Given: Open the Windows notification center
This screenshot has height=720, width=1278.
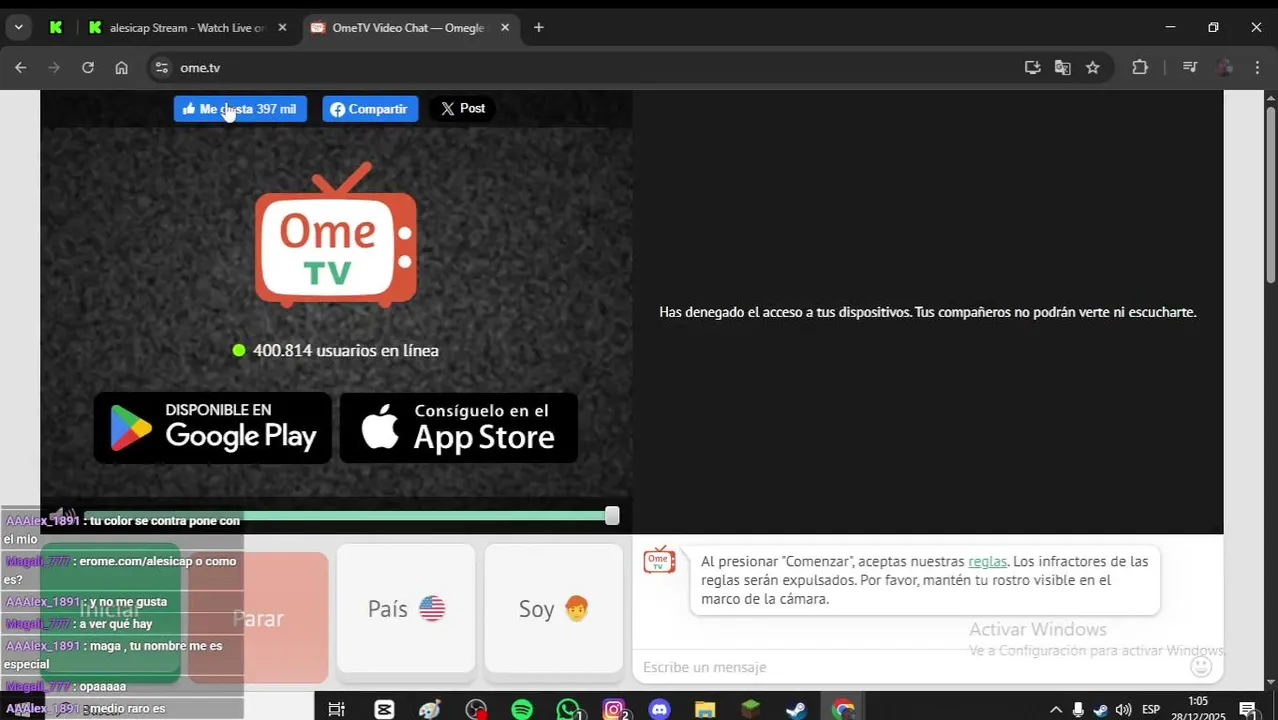Looking at the screenshot, I should 1248,710.
